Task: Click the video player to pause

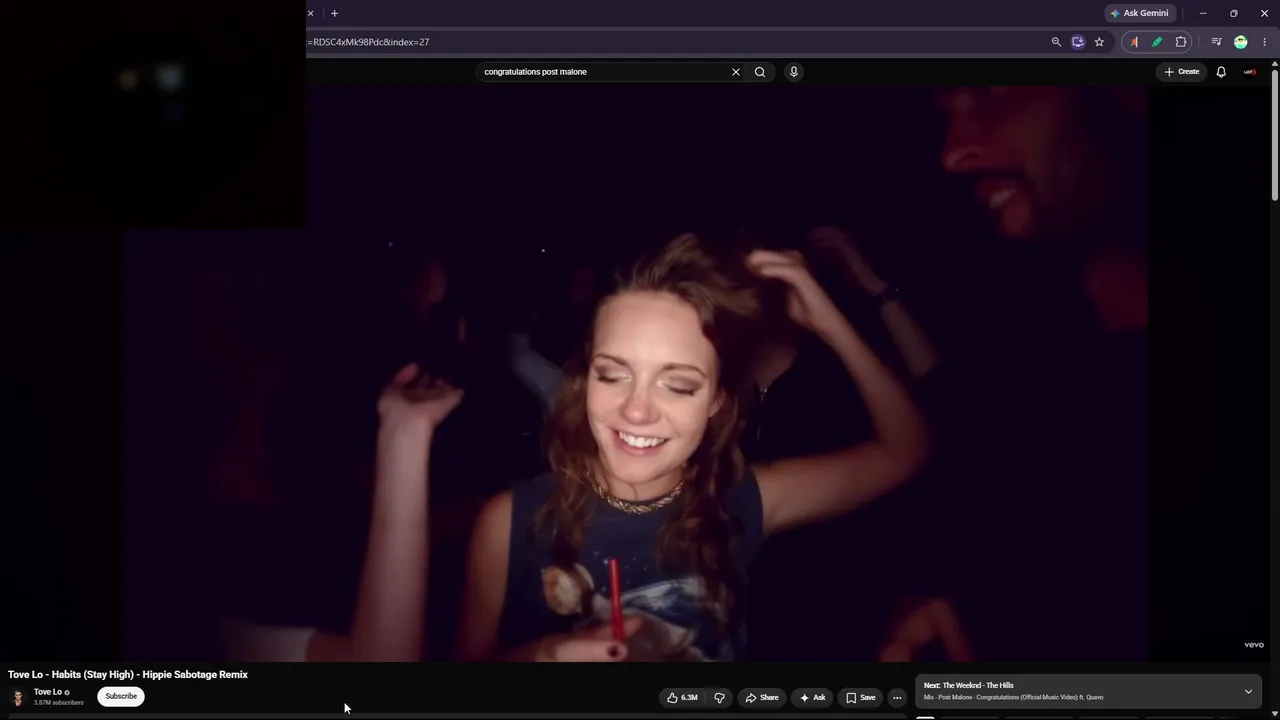Action: coord(635,373)
